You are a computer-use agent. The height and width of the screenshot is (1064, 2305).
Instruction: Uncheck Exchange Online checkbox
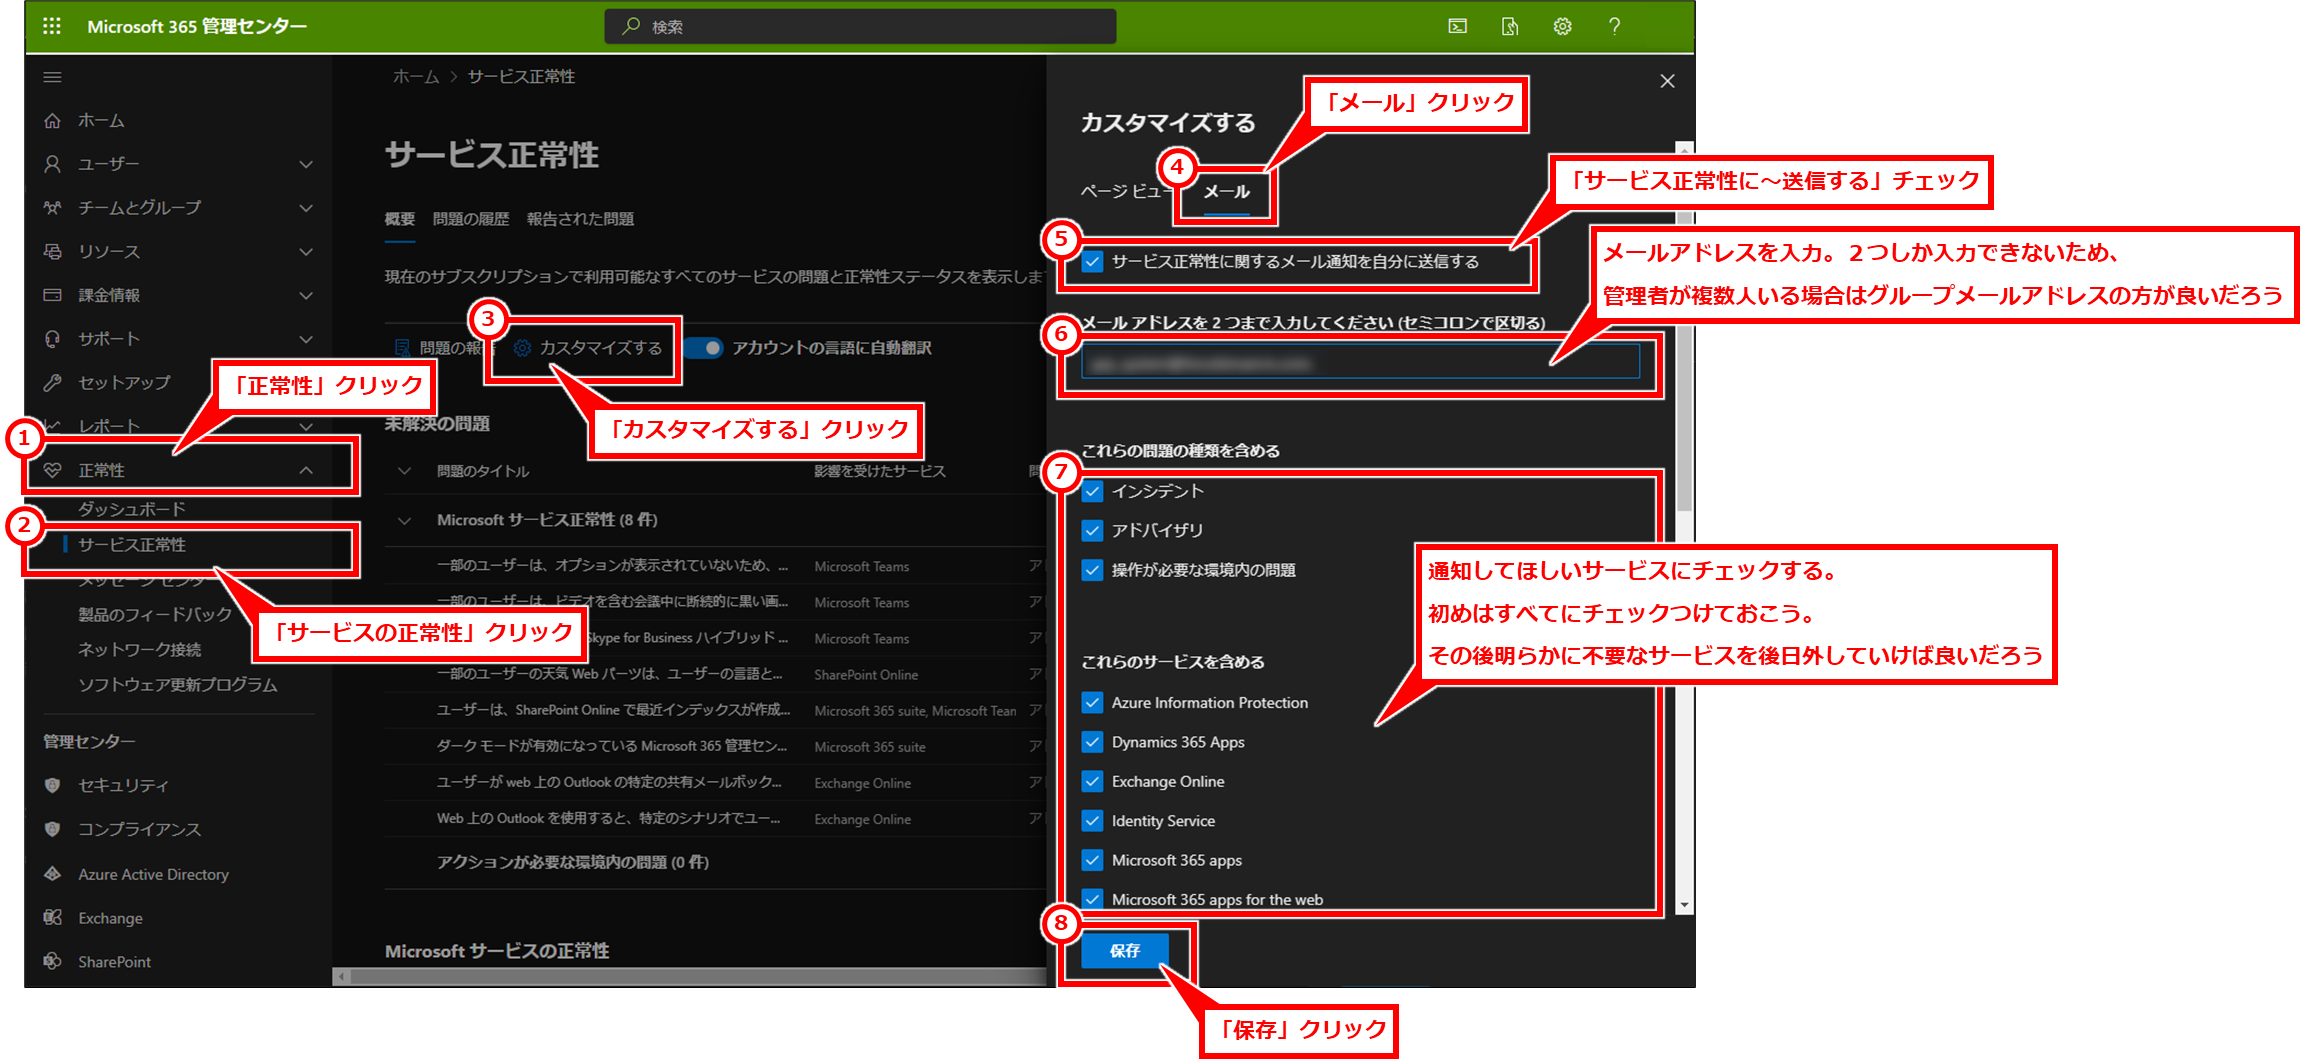tap(1093, 781)
